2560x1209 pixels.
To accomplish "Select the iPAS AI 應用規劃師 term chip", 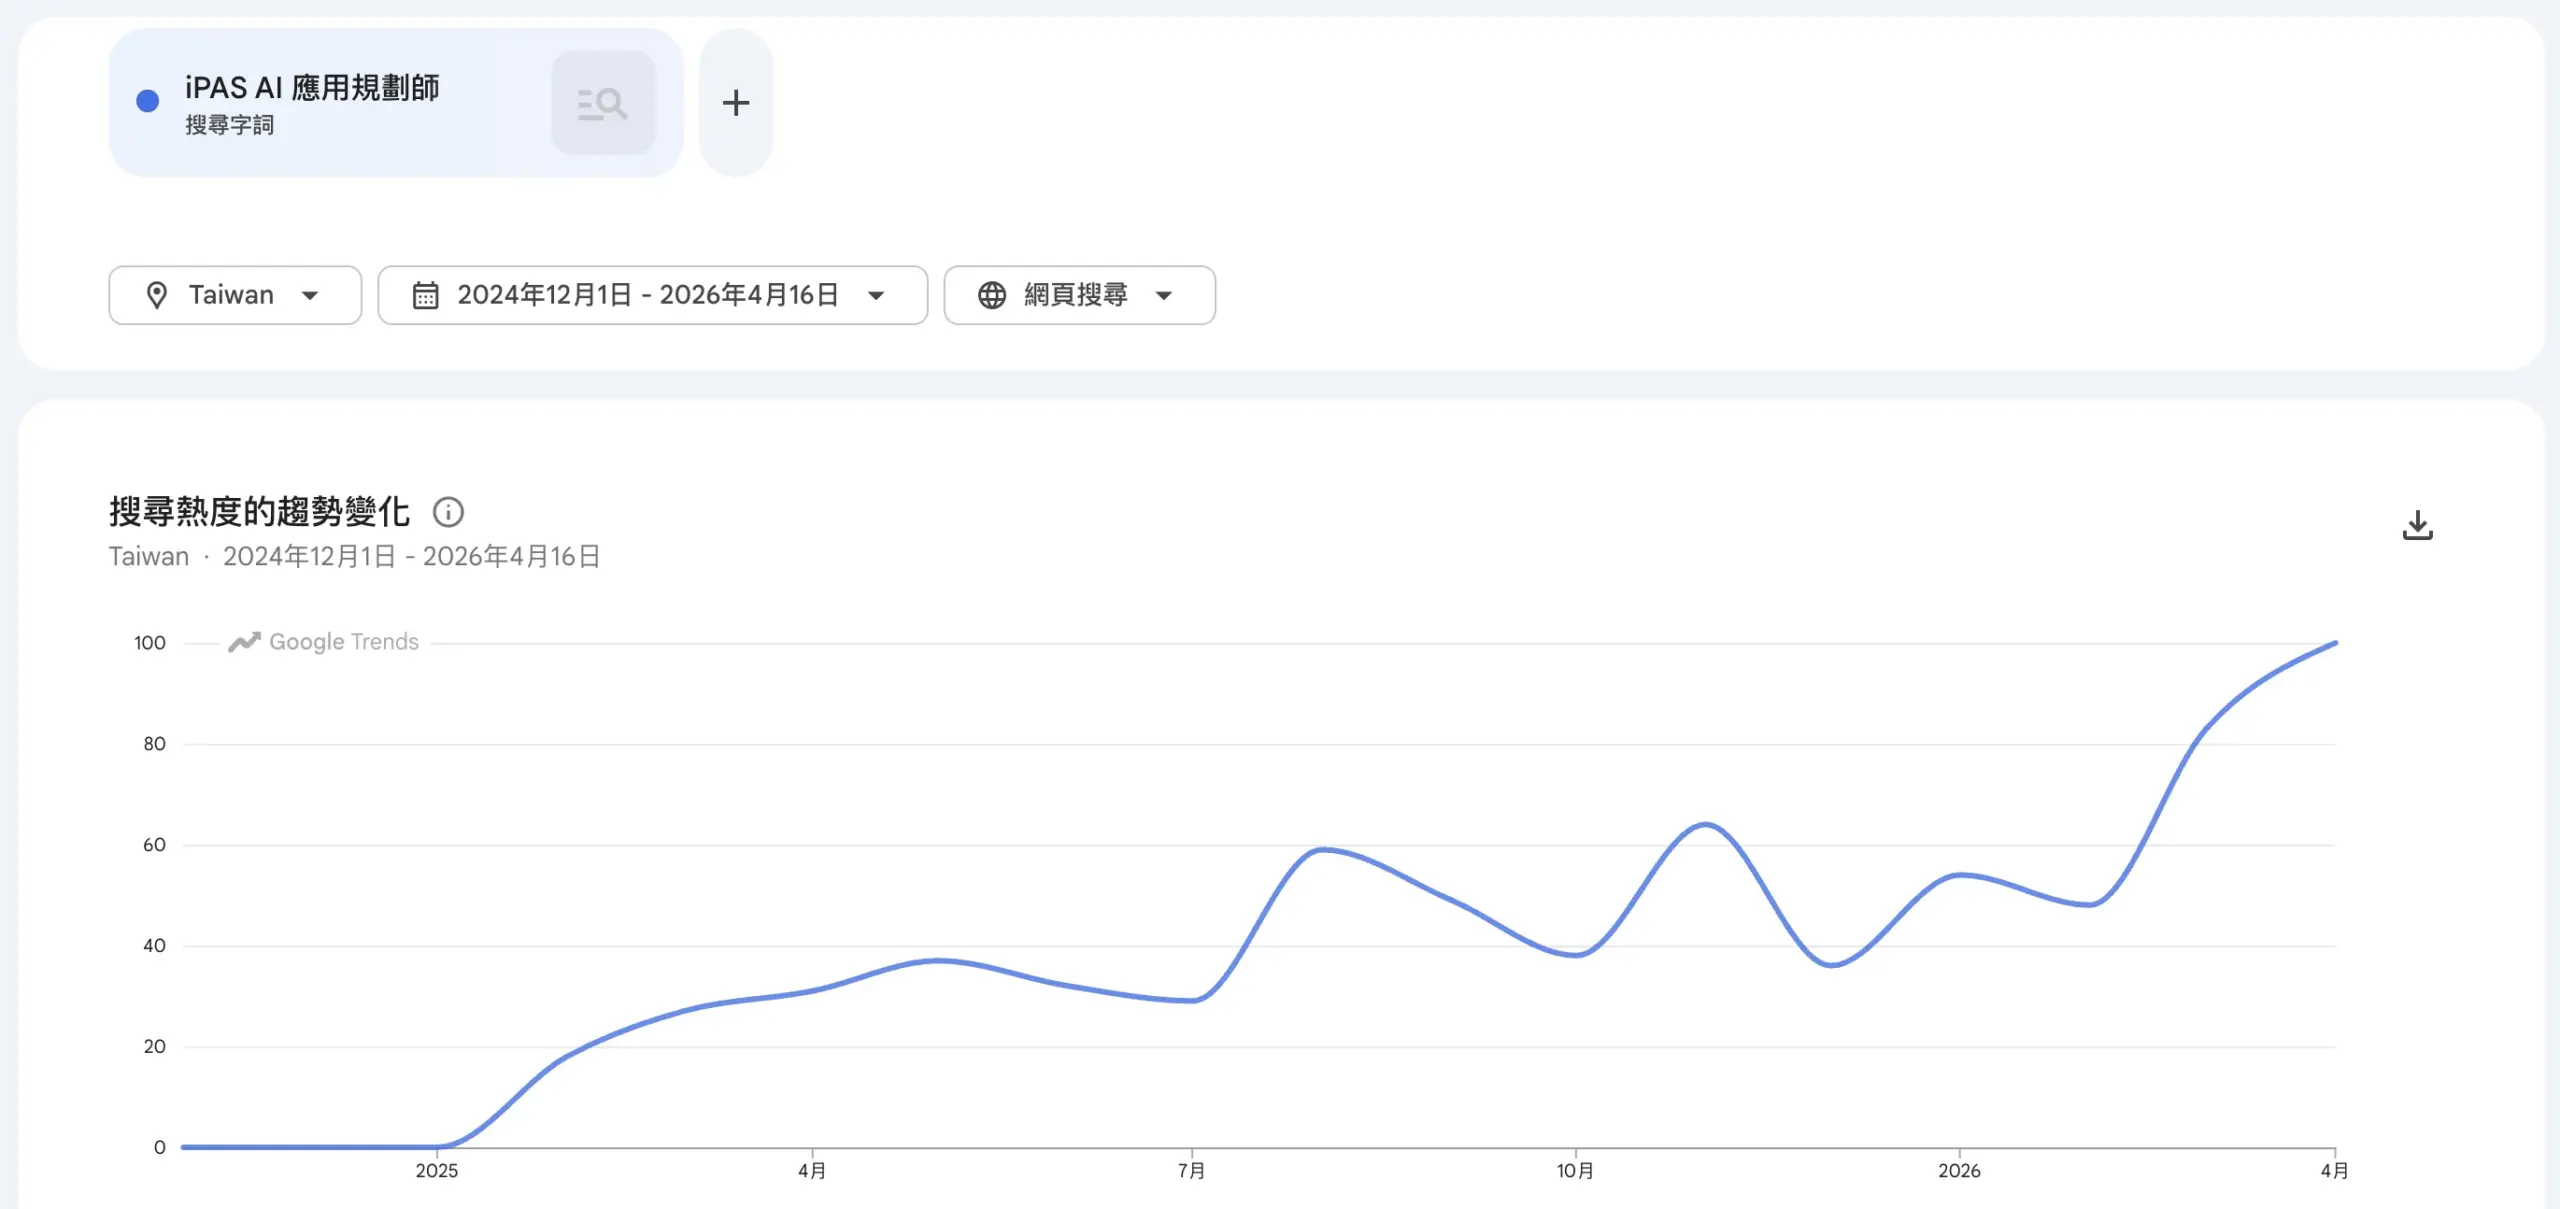I will (x=312, y=88).
